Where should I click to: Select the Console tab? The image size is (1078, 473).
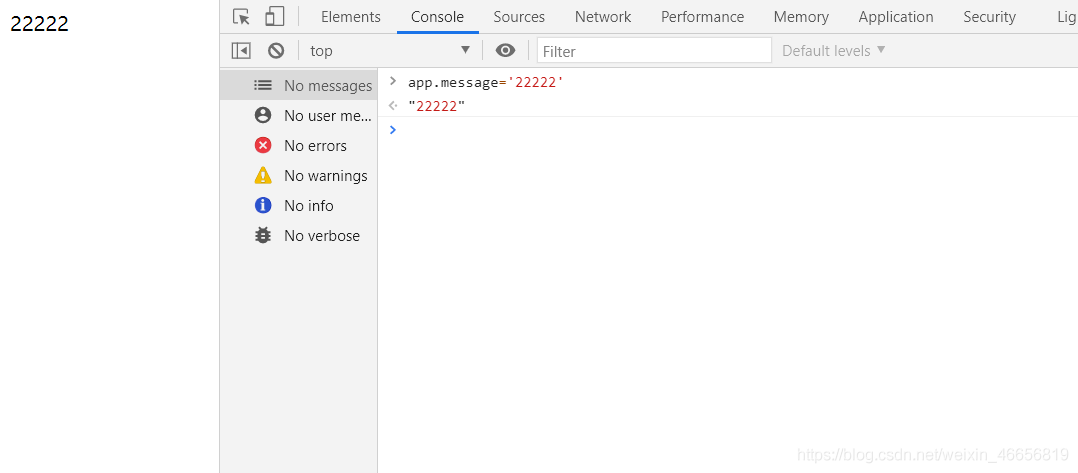click(437, 16)
